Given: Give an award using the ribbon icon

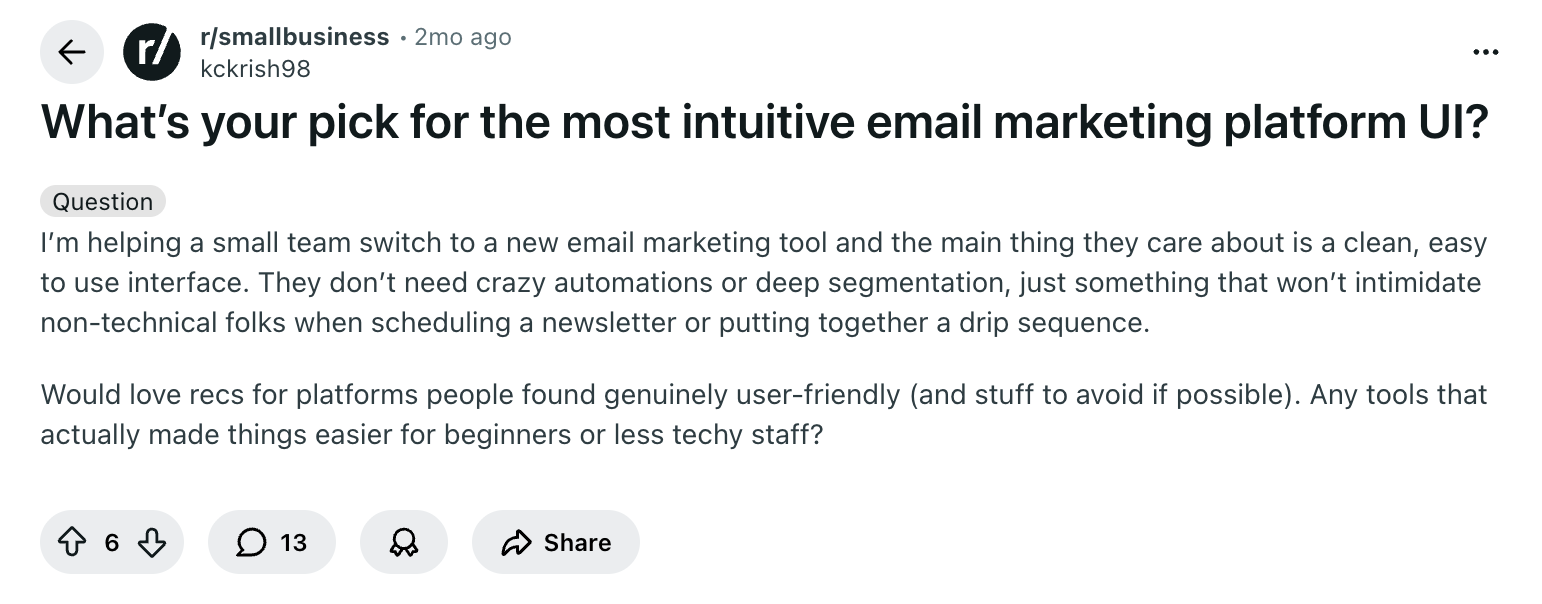Looking at the screenshot, I should (404, 542).
